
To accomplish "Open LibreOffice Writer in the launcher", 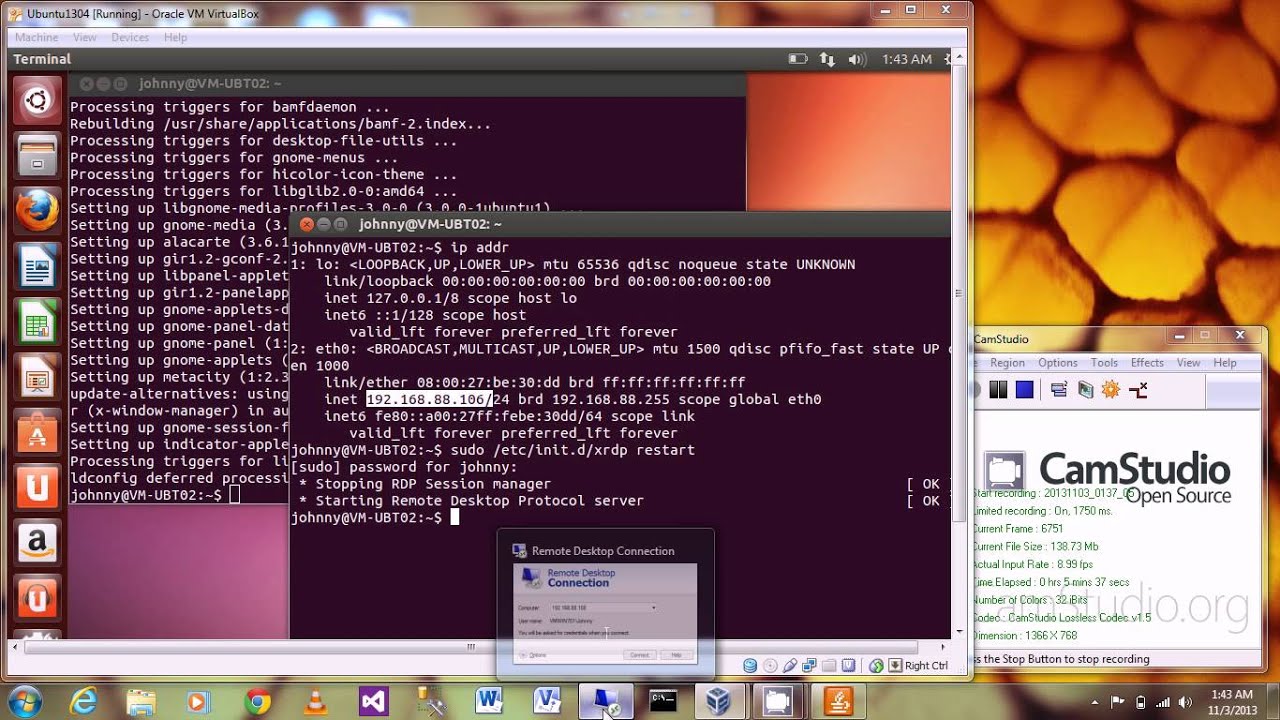I will [38, 268].
